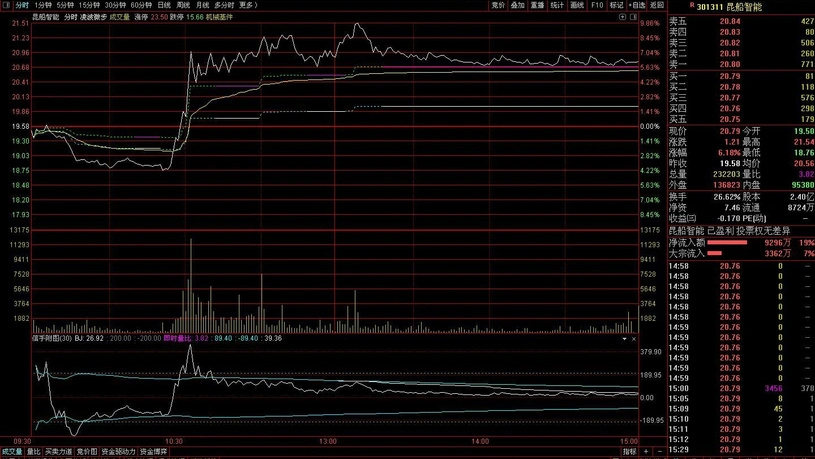This screenshot has height=459, width=815.
Task: Click the 买一 bid price 20.79
Action: (x=730, y=76)
